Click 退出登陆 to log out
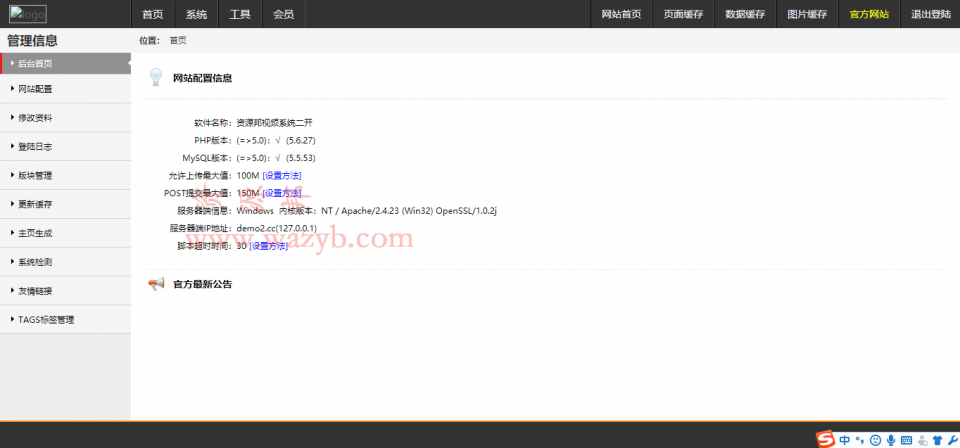 [930, 14]
